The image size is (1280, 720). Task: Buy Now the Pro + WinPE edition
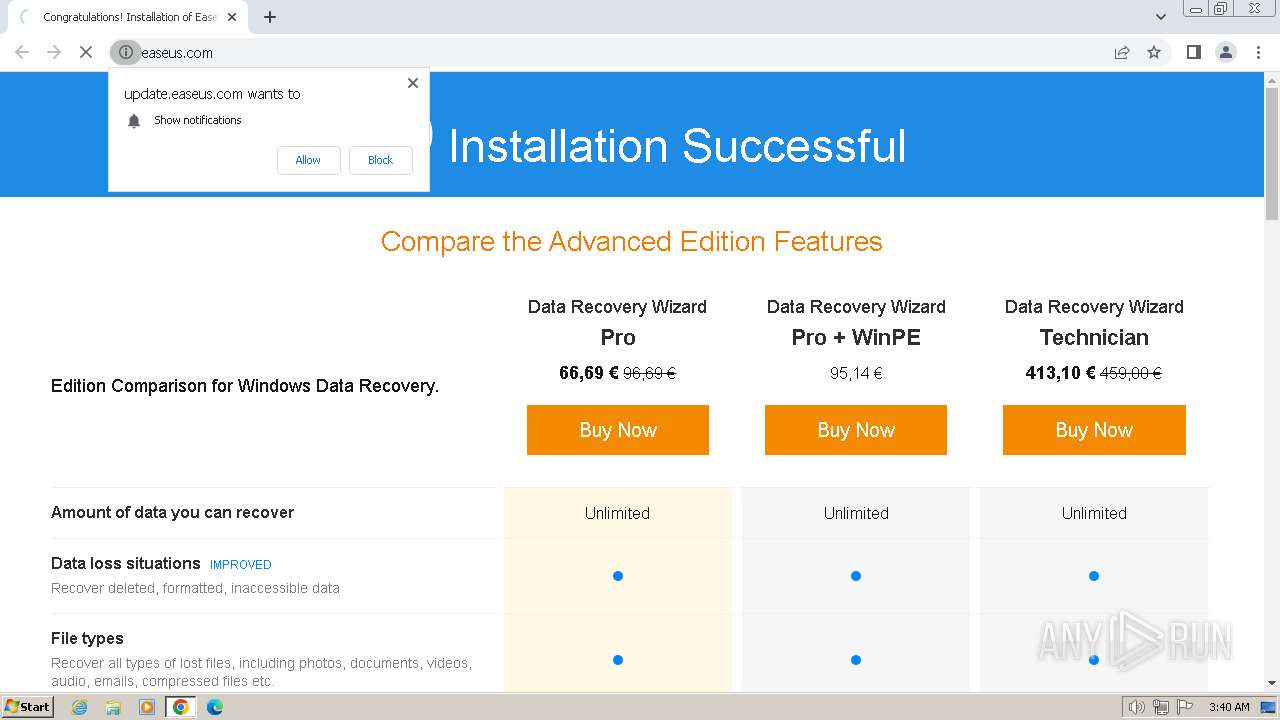tap(855, 430)
